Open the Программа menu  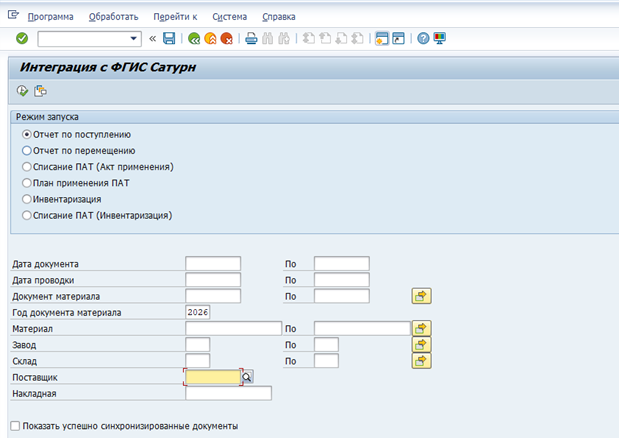tap(51, 17)
